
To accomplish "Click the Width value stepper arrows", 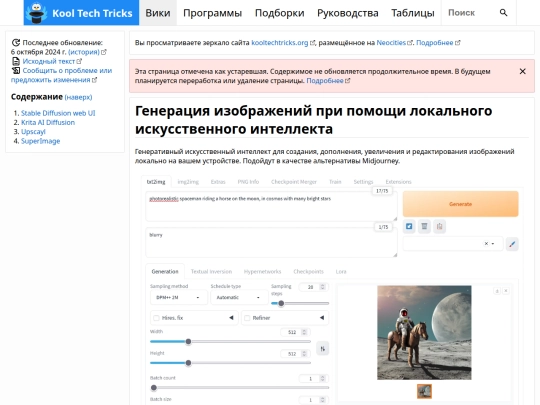I will coord(304,332).
